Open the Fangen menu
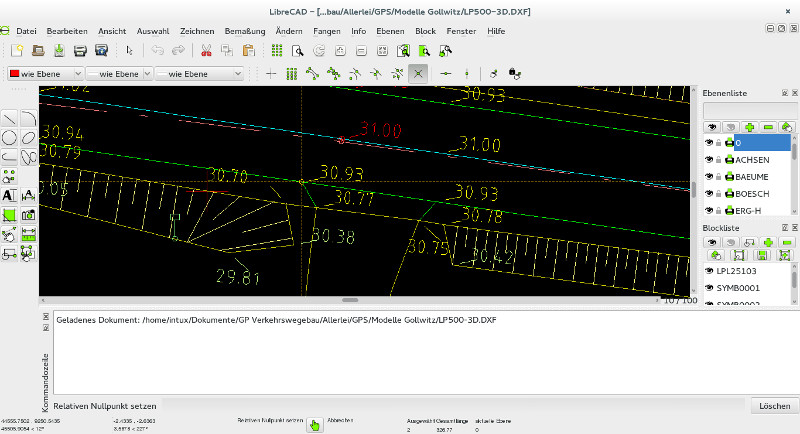This screenshot has height=434, width=800. (327, 31)
